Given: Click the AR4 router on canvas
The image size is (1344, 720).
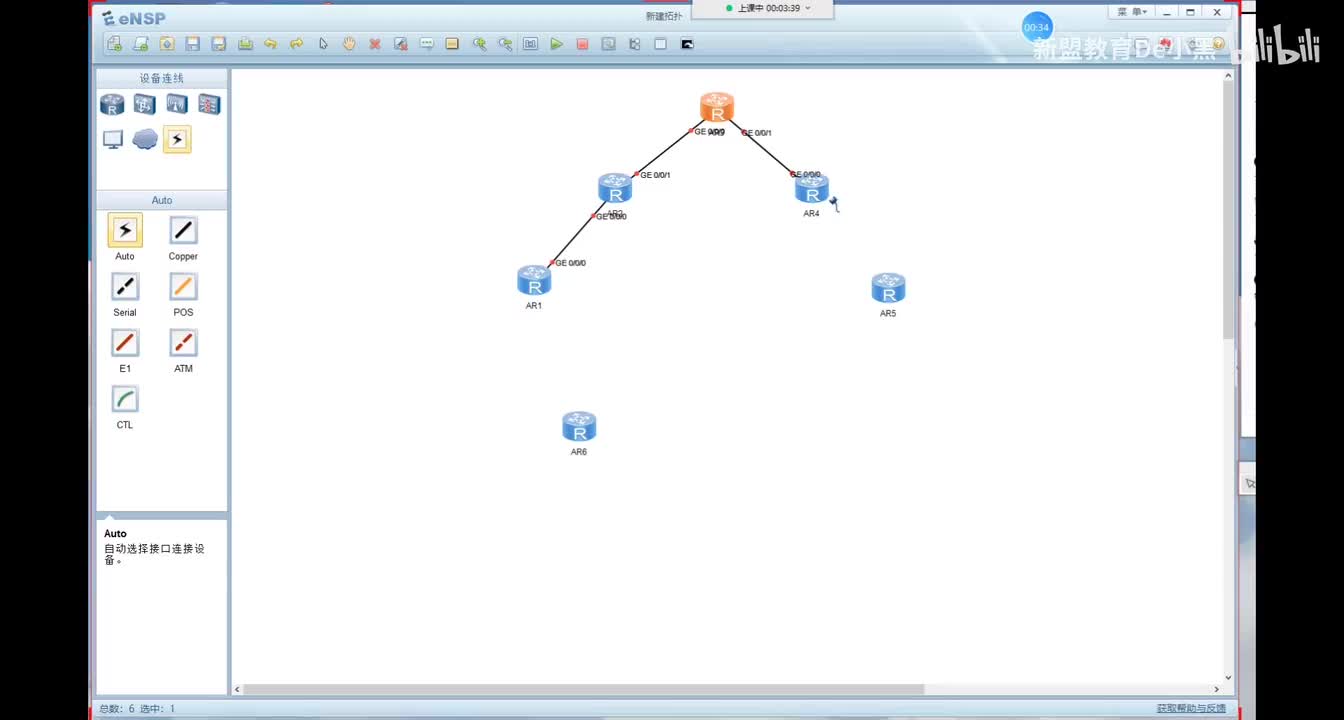Looking at the screenshot, I should 812,188.
